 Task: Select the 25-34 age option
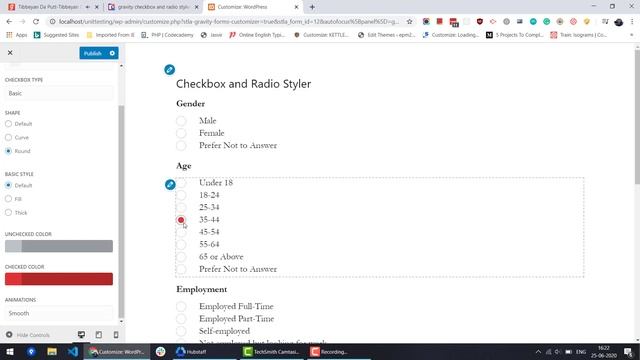click(x=181, y=207)
